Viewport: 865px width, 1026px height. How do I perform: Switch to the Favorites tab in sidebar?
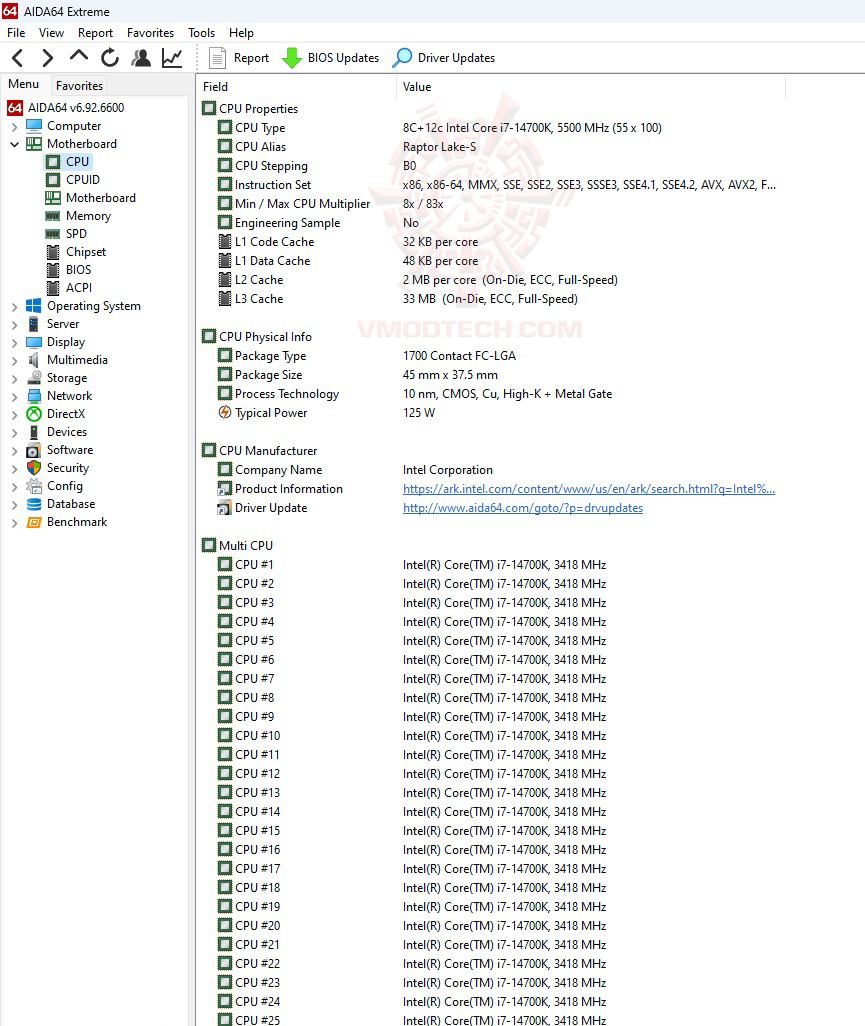click(x=79, y=86)
